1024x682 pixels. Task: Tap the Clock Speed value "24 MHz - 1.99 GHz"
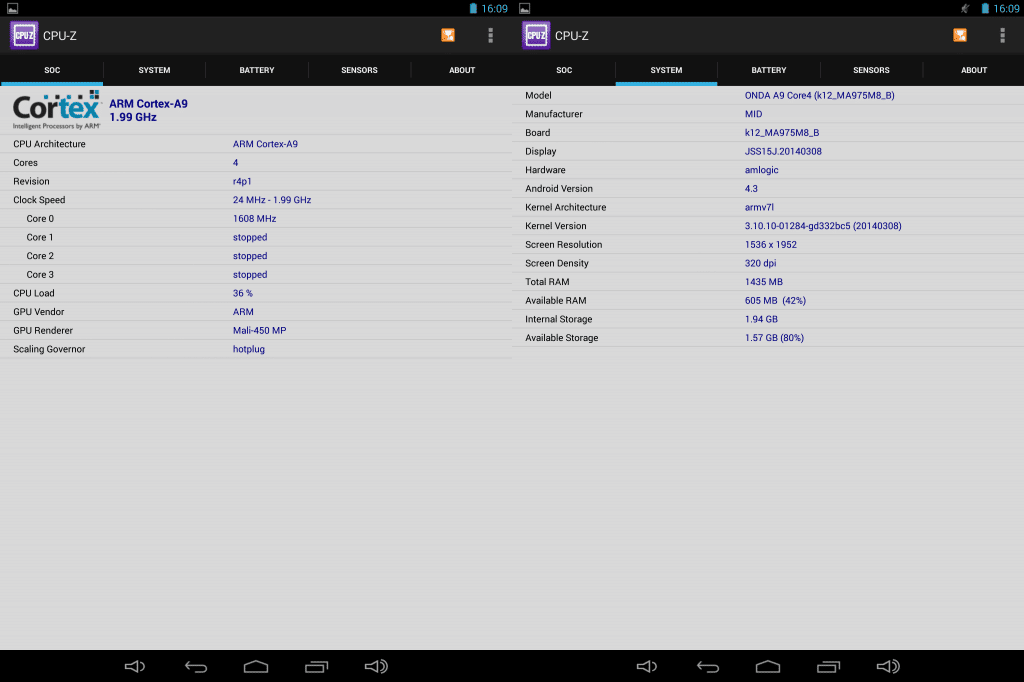click(x=272, y=200)
